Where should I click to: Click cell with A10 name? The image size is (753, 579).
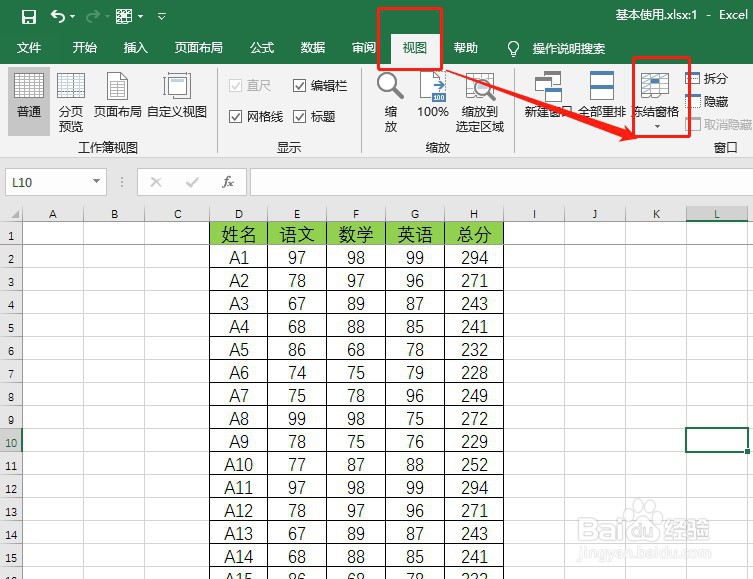[x=239, y=464]
